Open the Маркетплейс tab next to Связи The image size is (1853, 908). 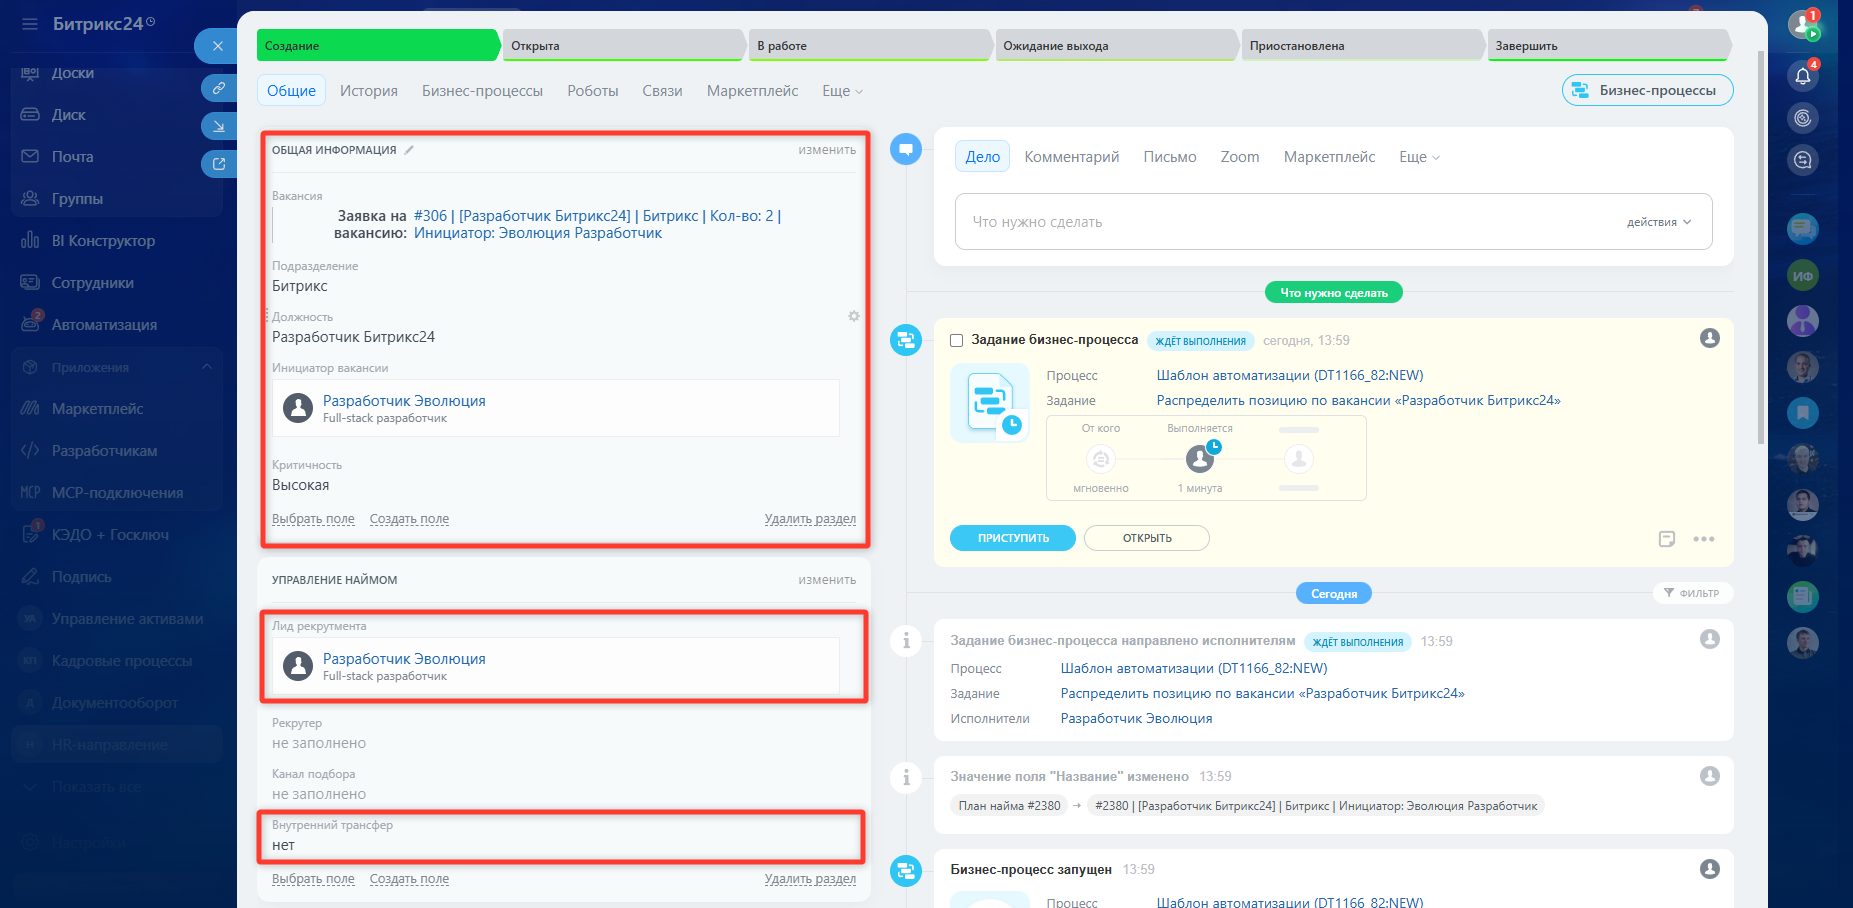752,91
